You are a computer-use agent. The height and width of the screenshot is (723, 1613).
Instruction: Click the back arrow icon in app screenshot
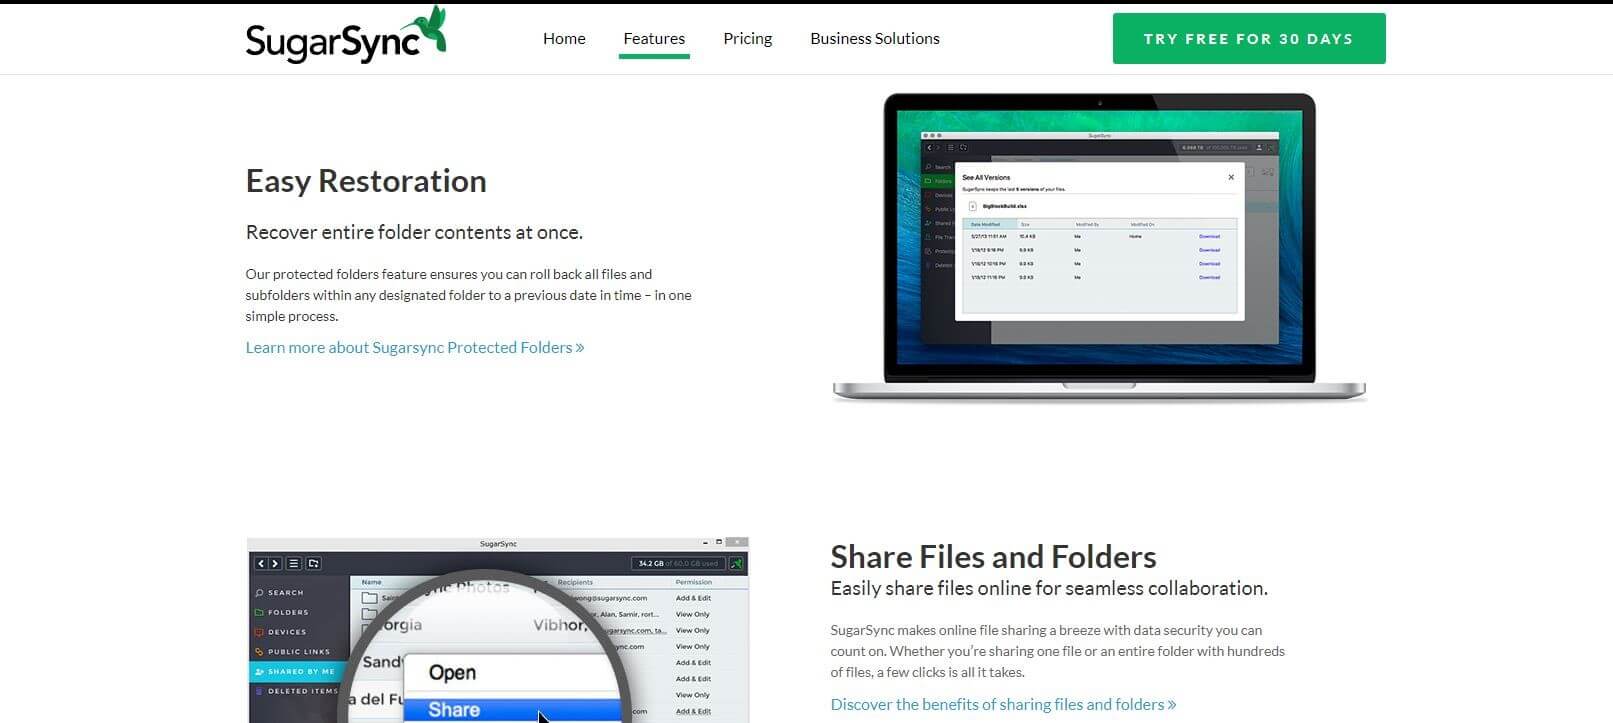(x=262, y=564)
